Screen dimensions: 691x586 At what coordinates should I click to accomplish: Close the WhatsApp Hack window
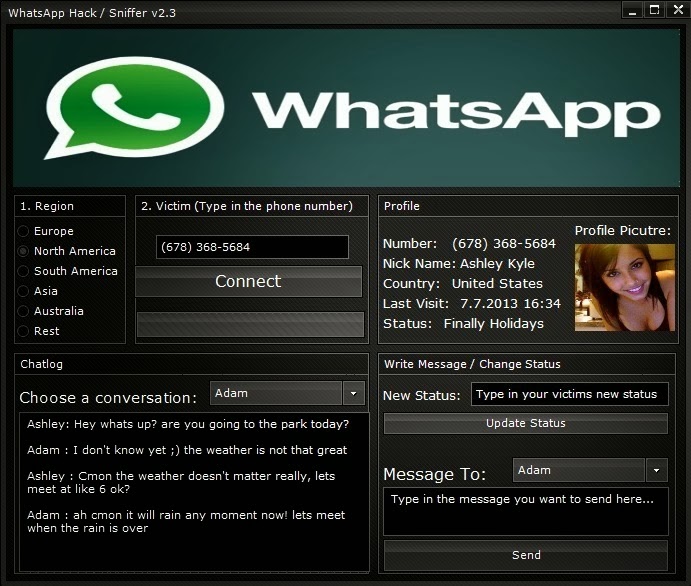click(678, 10)
